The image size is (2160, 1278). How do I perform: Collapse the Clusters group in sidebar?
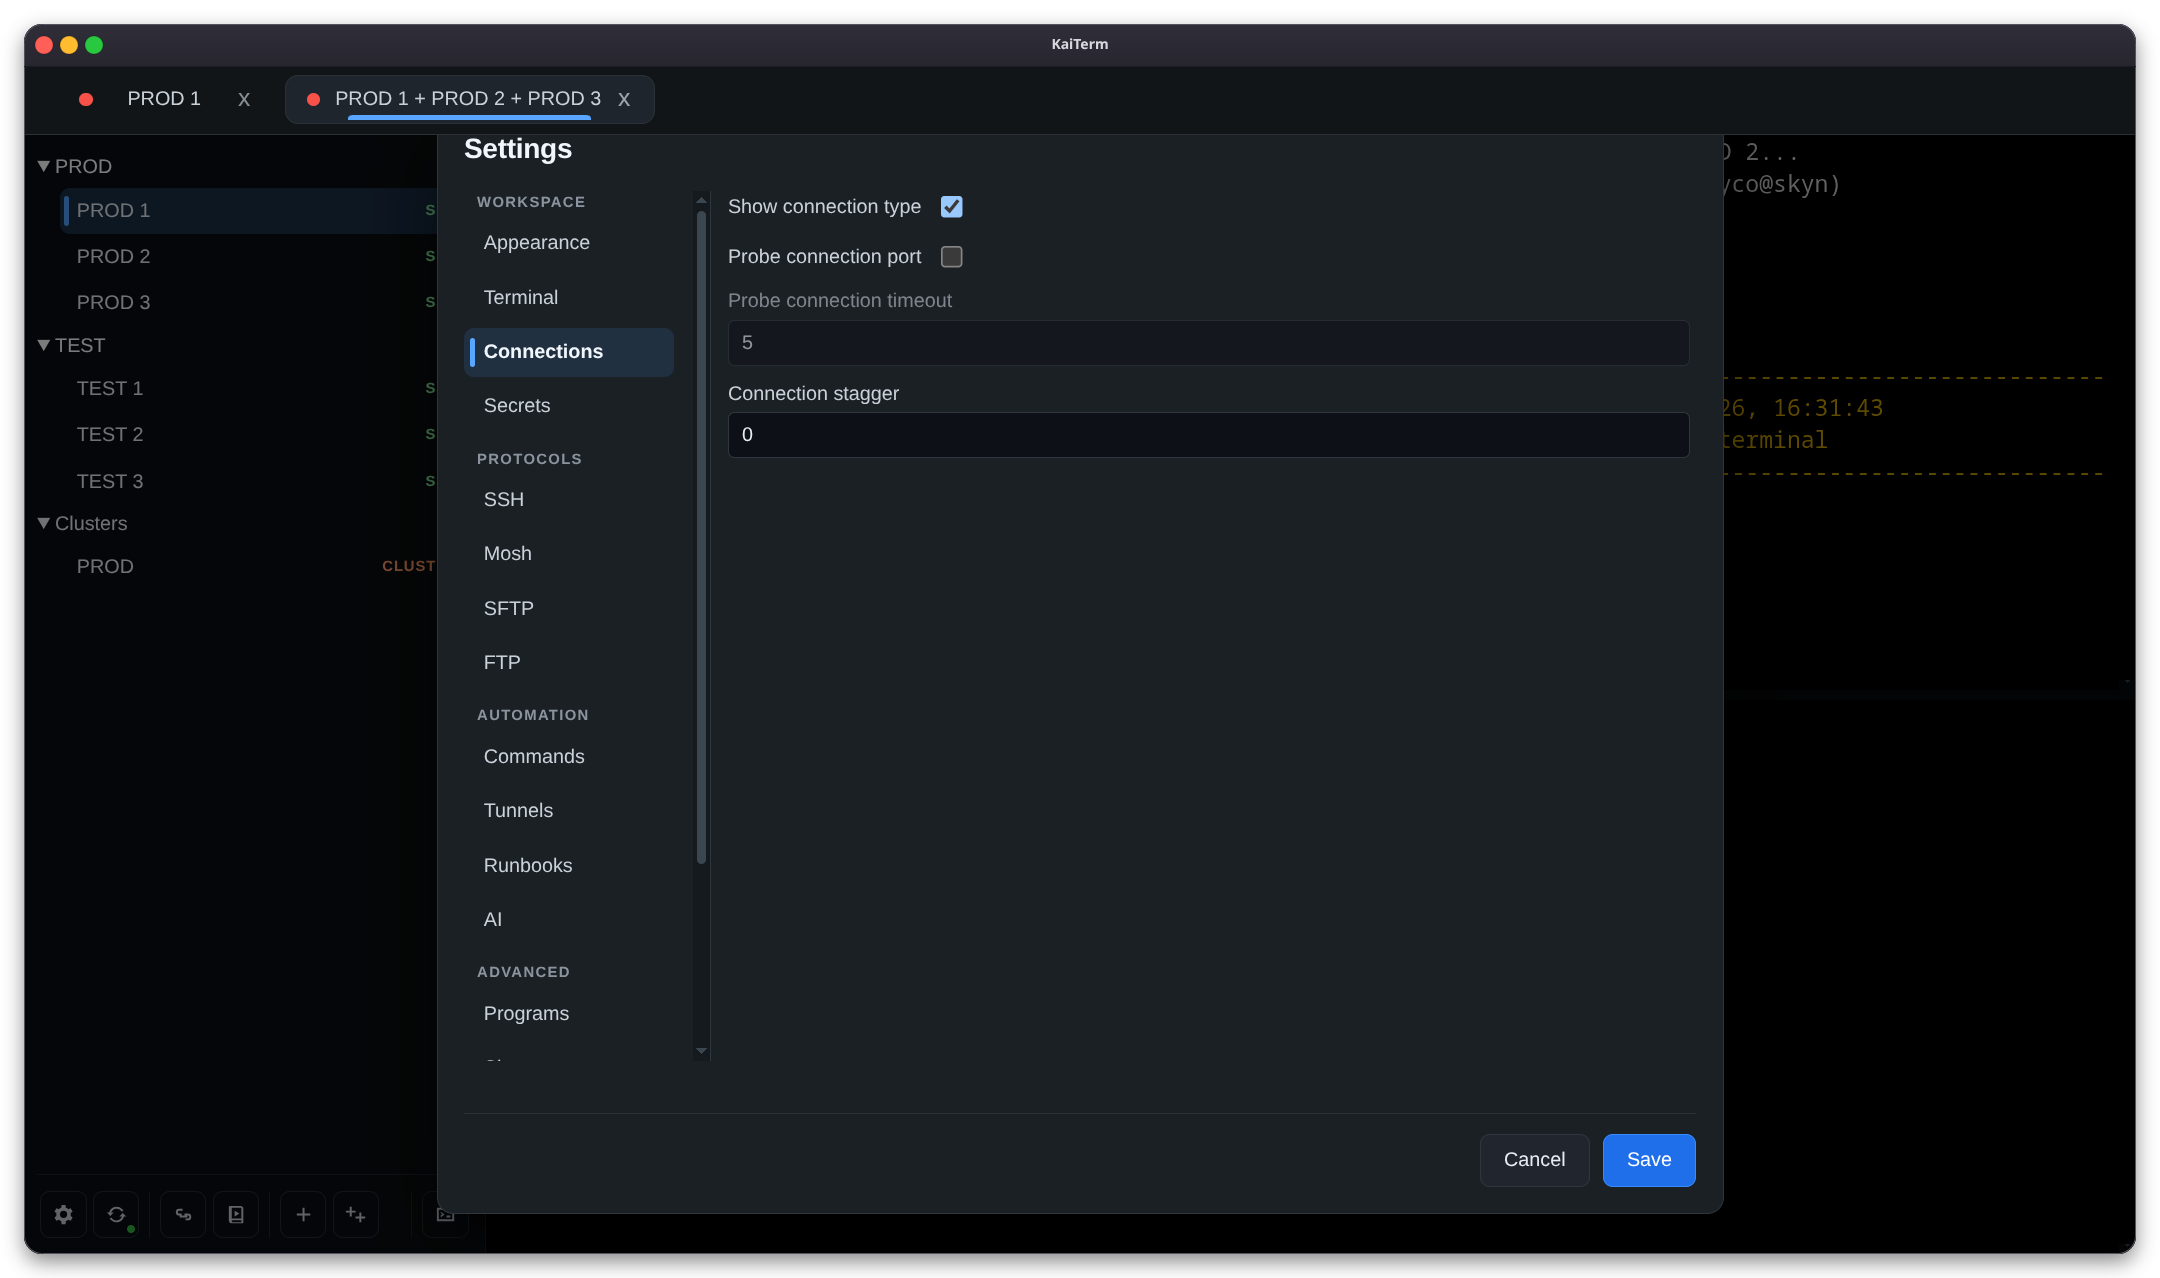[44, 523]
